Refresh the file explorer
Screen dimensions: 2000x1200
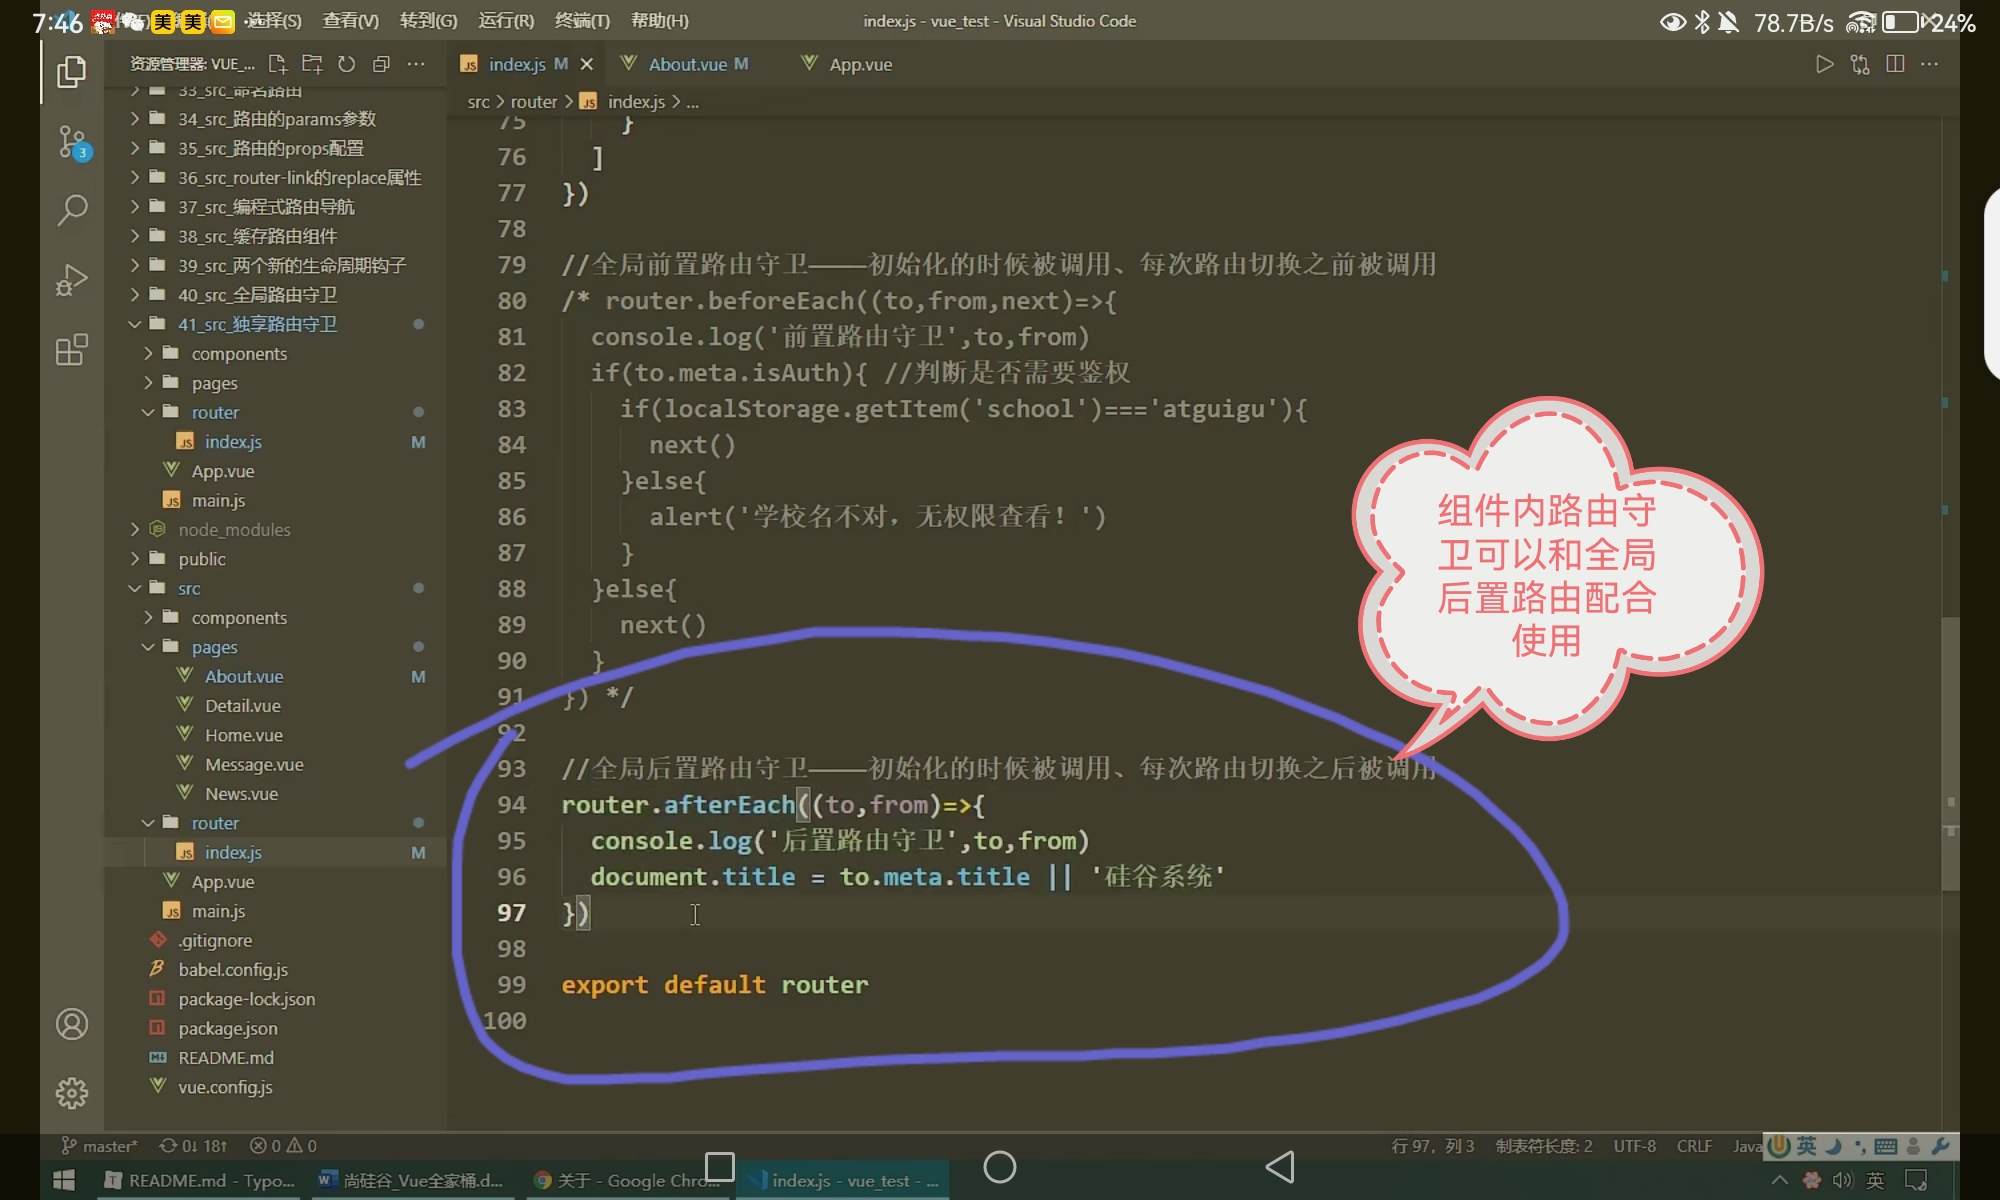[346, 64]
